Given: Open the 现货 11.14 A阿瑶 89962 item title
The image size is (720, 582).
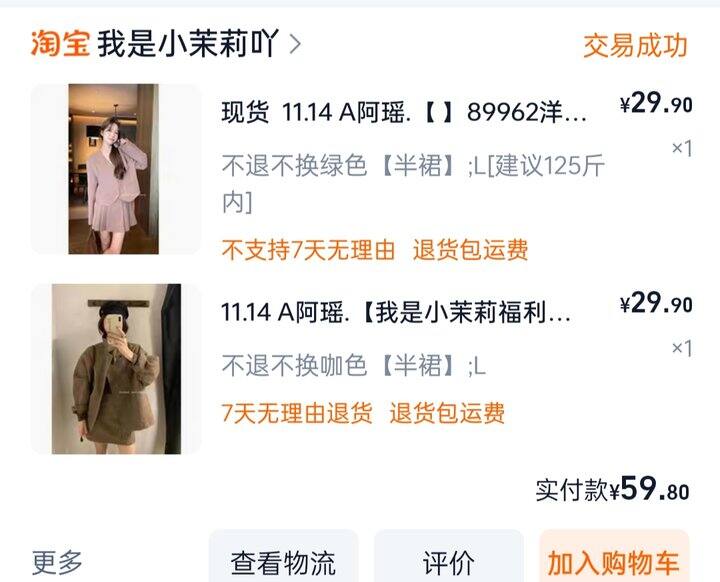Looking at the screenshot, I should coord(404,112).
